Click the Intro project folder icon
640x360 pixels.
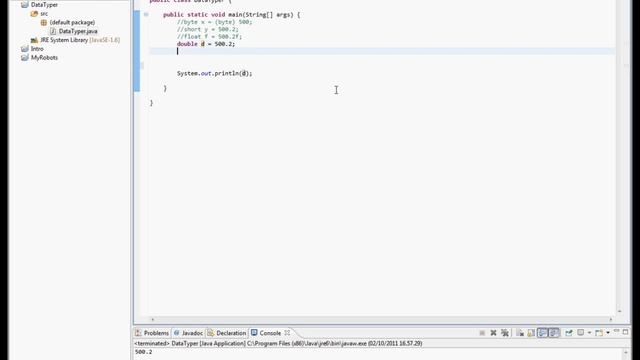point(25,49)
